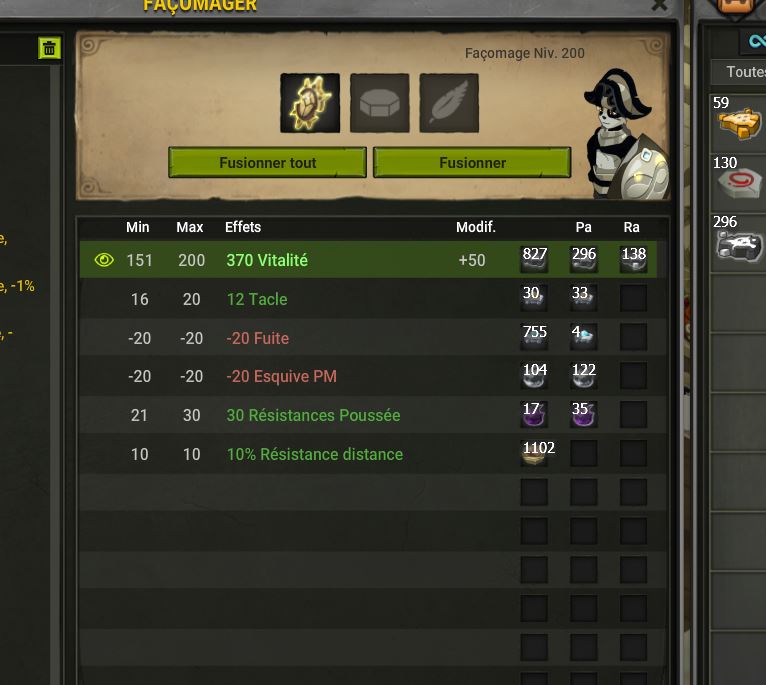Select the -20 Esquive PM effect row
The height and width of the screenshot is (685, 766).
[373, 376]
